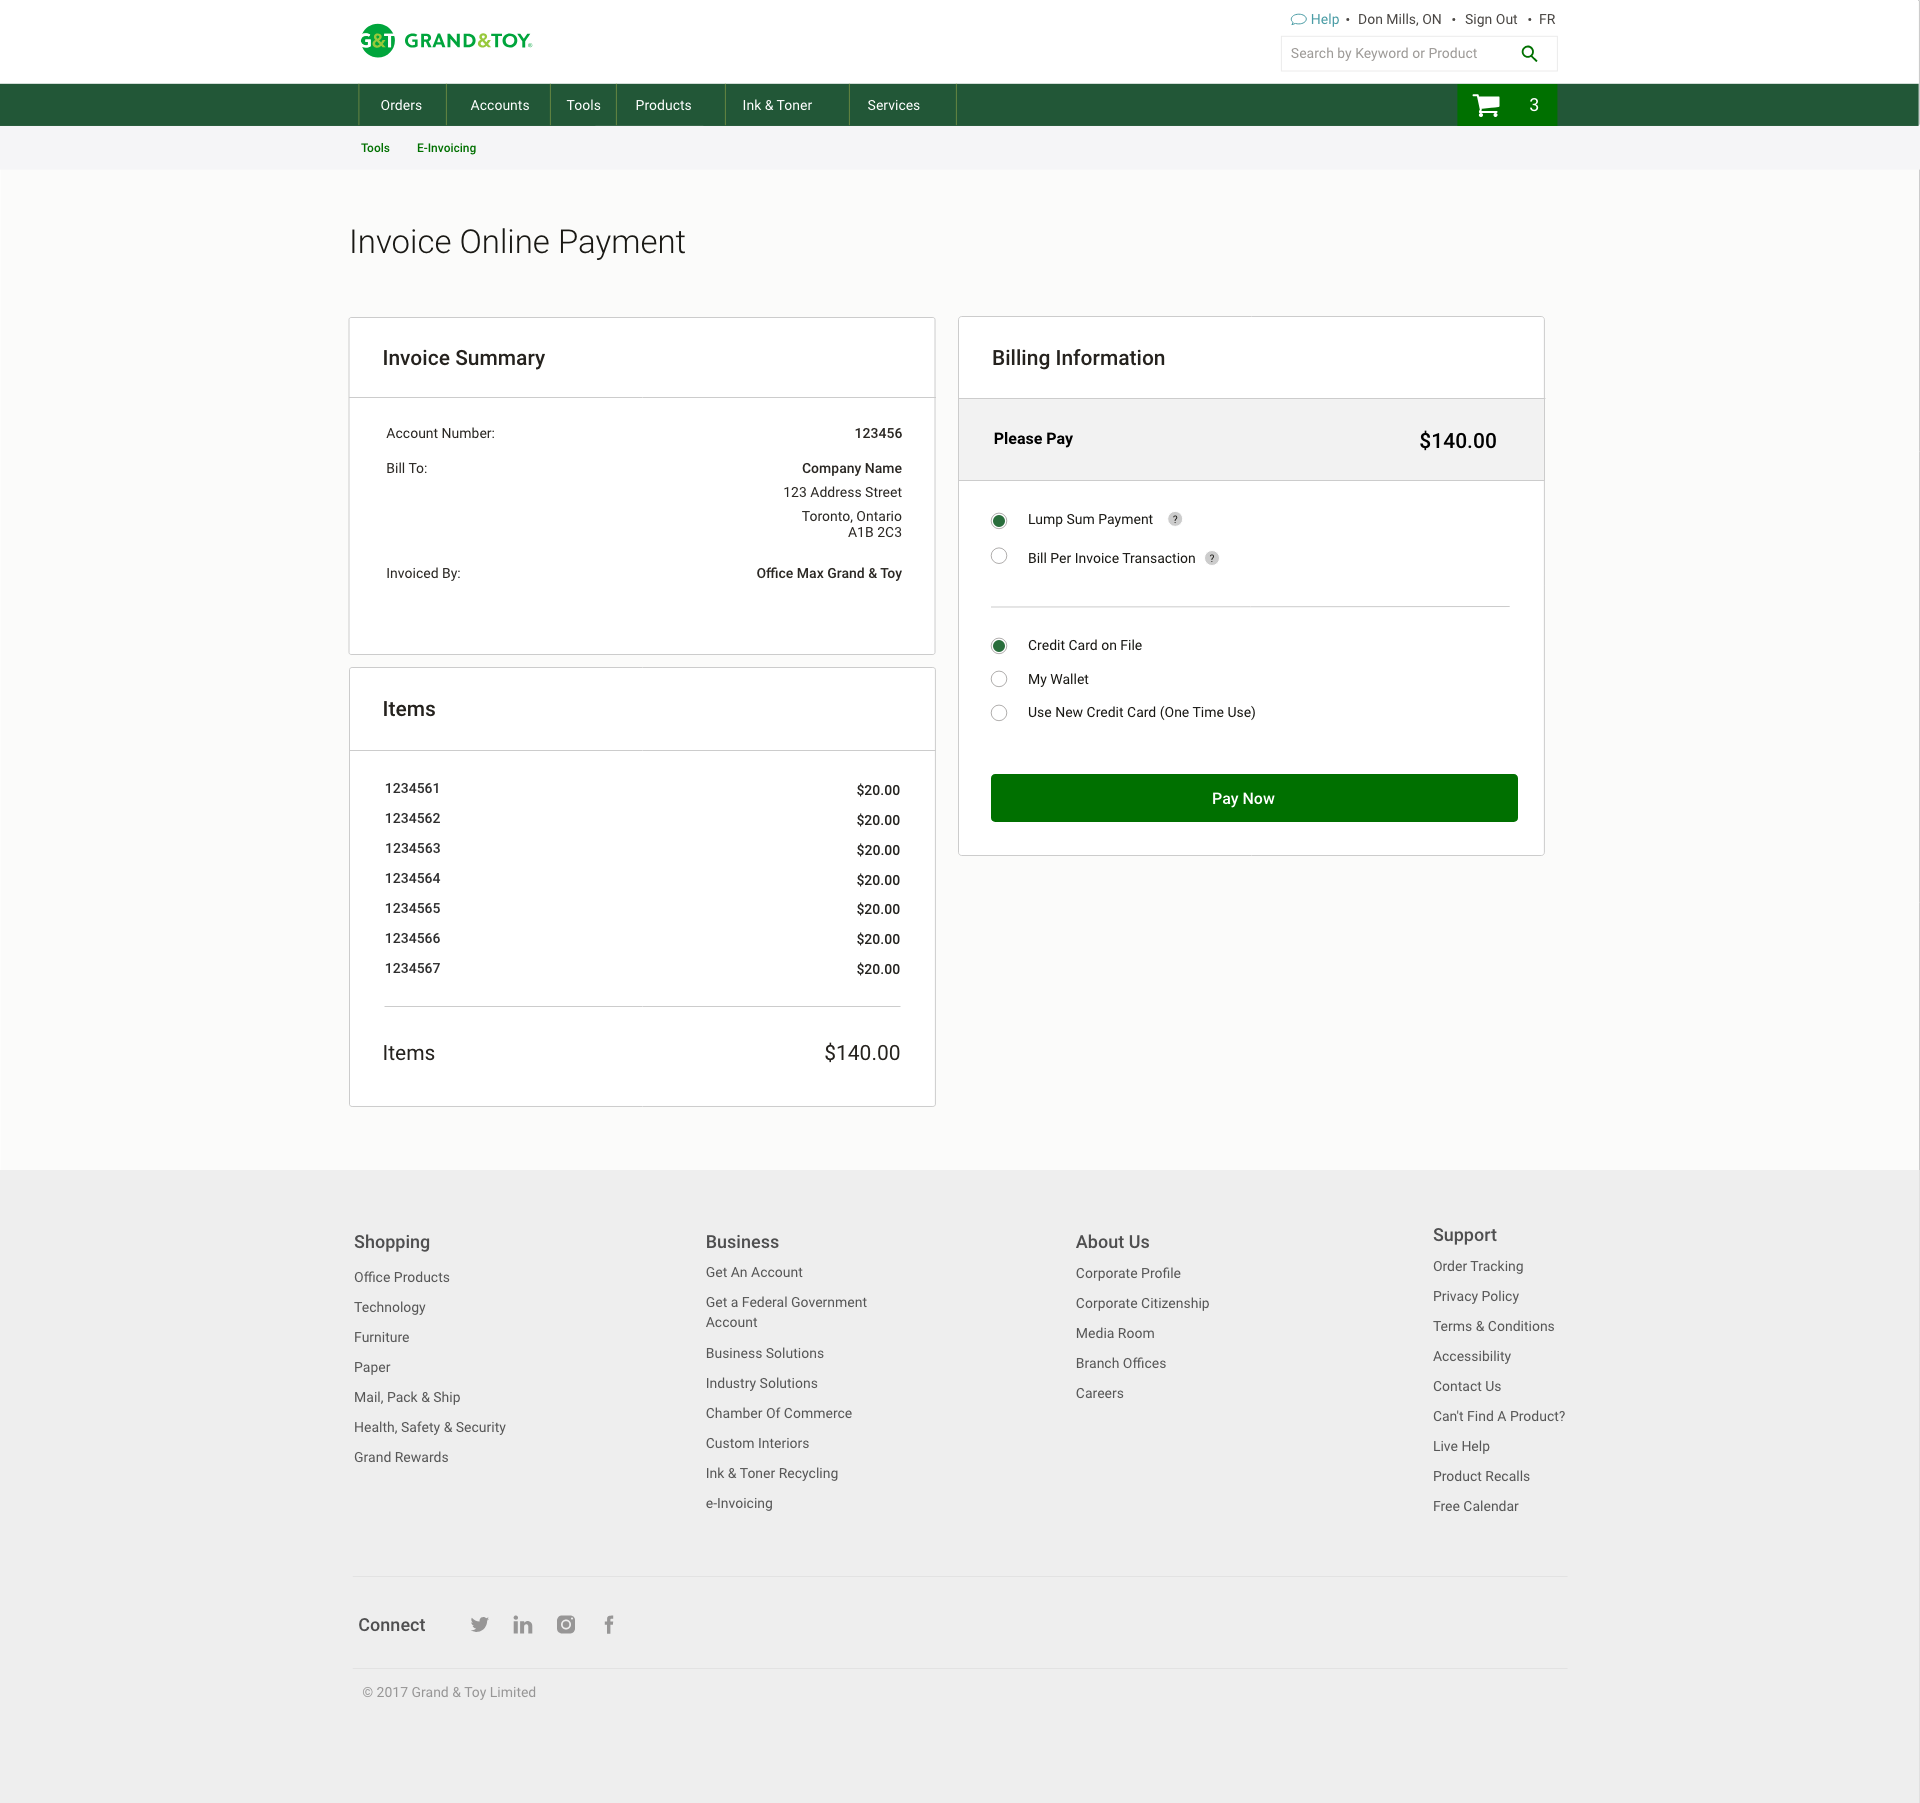This screenshot has width=1920, height=1803.
Task: Open the Facebook social icon
Action: [609, 1624]
